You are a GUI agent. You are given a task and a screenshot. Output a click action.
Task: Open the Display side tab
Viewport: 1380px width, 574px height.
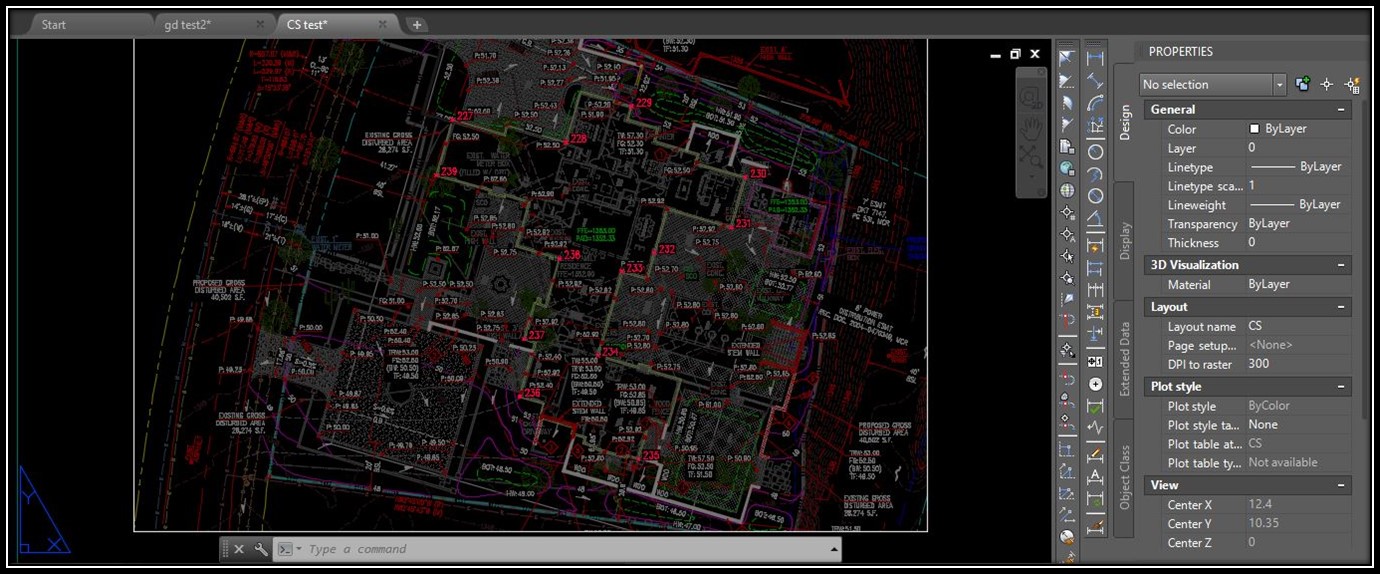(x=1124, y=240)
